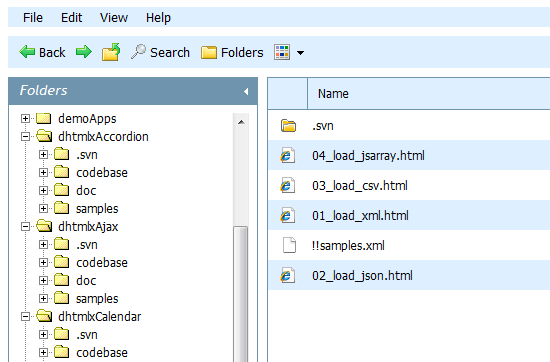Viewport: 550px width, 362px height.
Task: Click folder icon of dhtmlxAccordion's .svn
Action: click(x=62, y=154)
